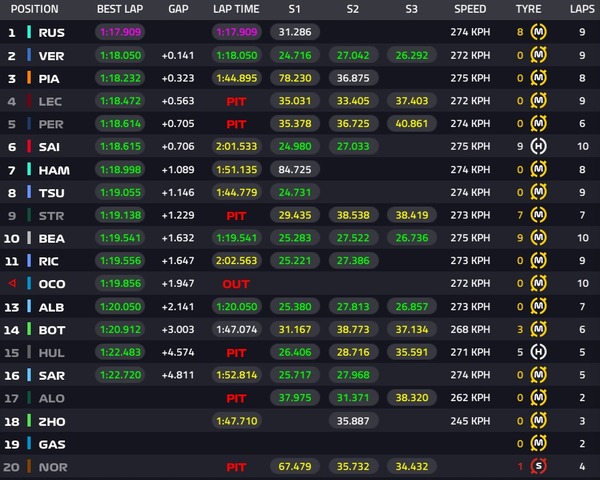Image resolution: width=600 pixels, height=480 pixels.
Task: Select the medium tyre icon for ALO
Action: pos(539,398)
